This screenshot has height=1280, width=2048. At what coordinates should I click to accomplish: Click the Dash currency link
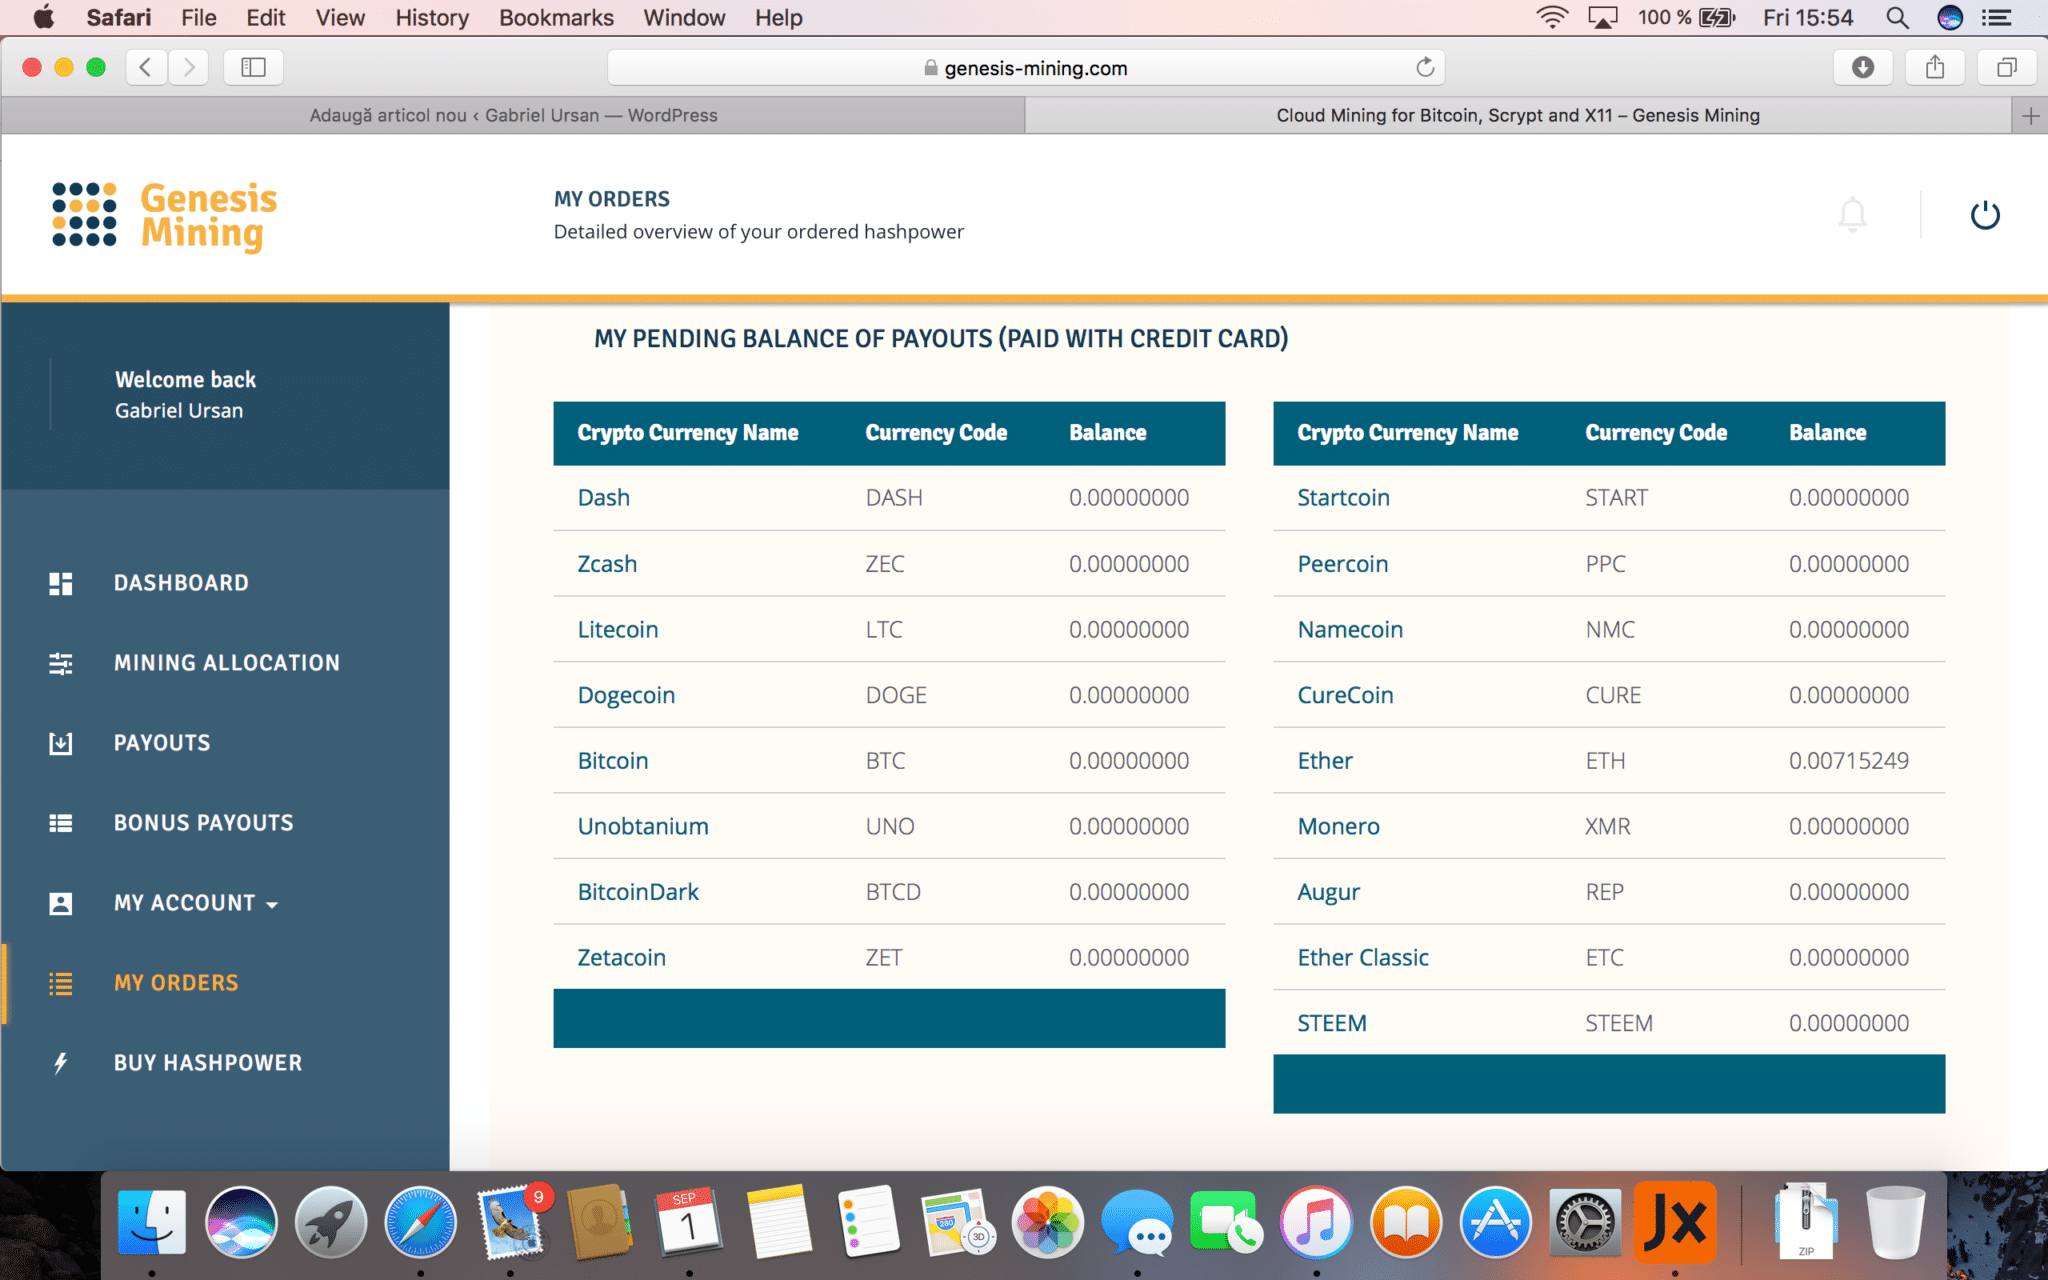pyautogui.click(x=604, y=498)
